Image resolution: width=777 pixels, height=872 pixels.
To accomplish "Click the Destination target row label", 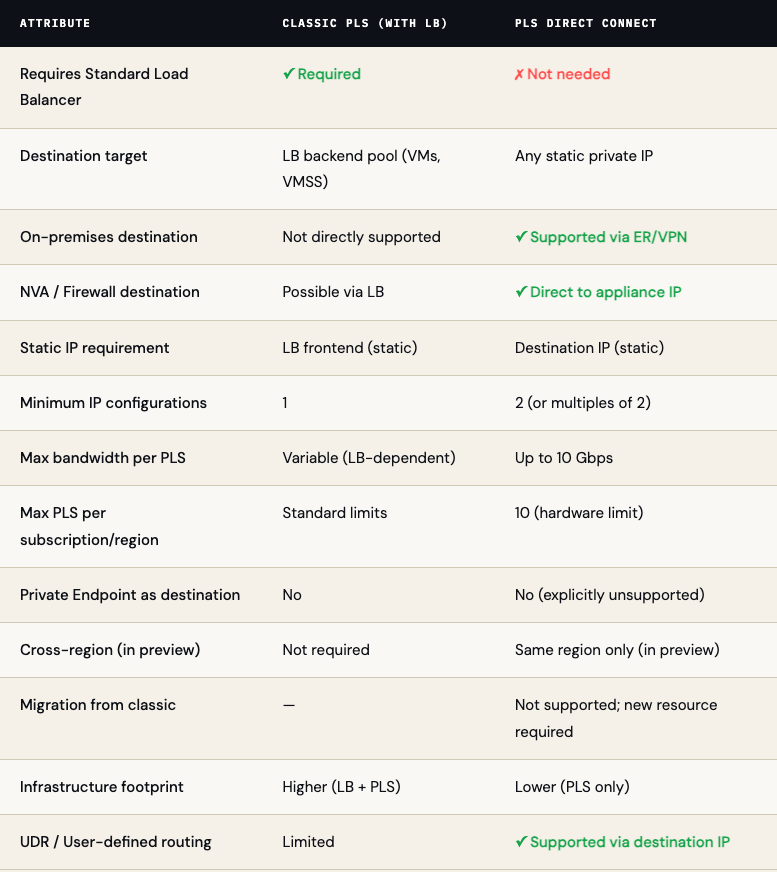I will coord(84,156).
